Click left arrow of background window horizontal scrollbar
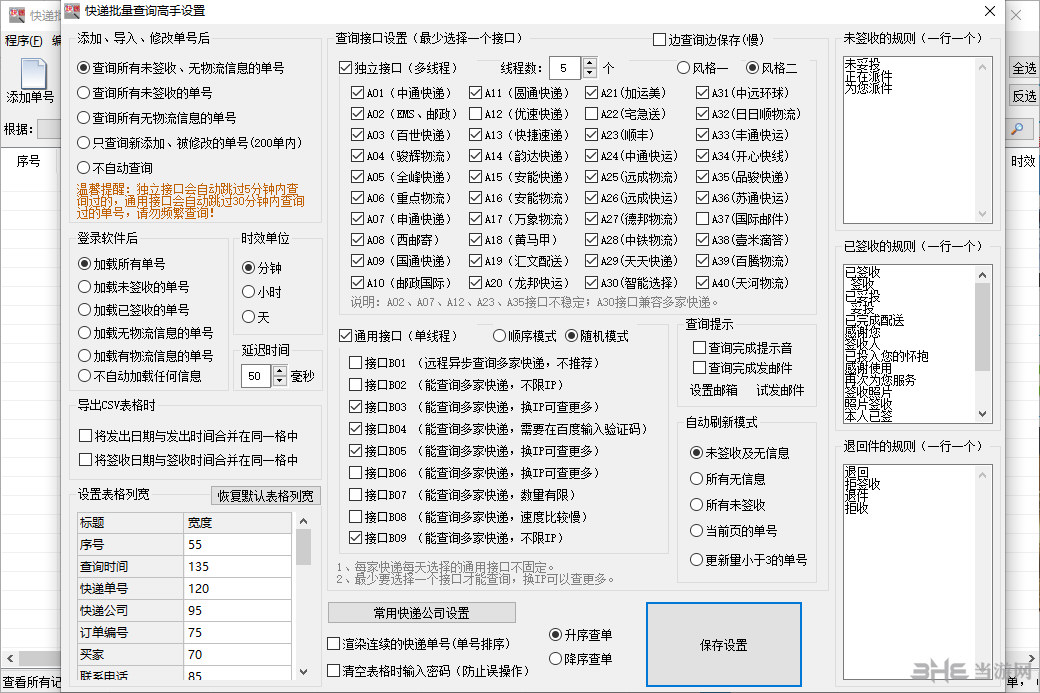Image resolution: width=1040 pixels, height=693 pixels. (10, 659)
